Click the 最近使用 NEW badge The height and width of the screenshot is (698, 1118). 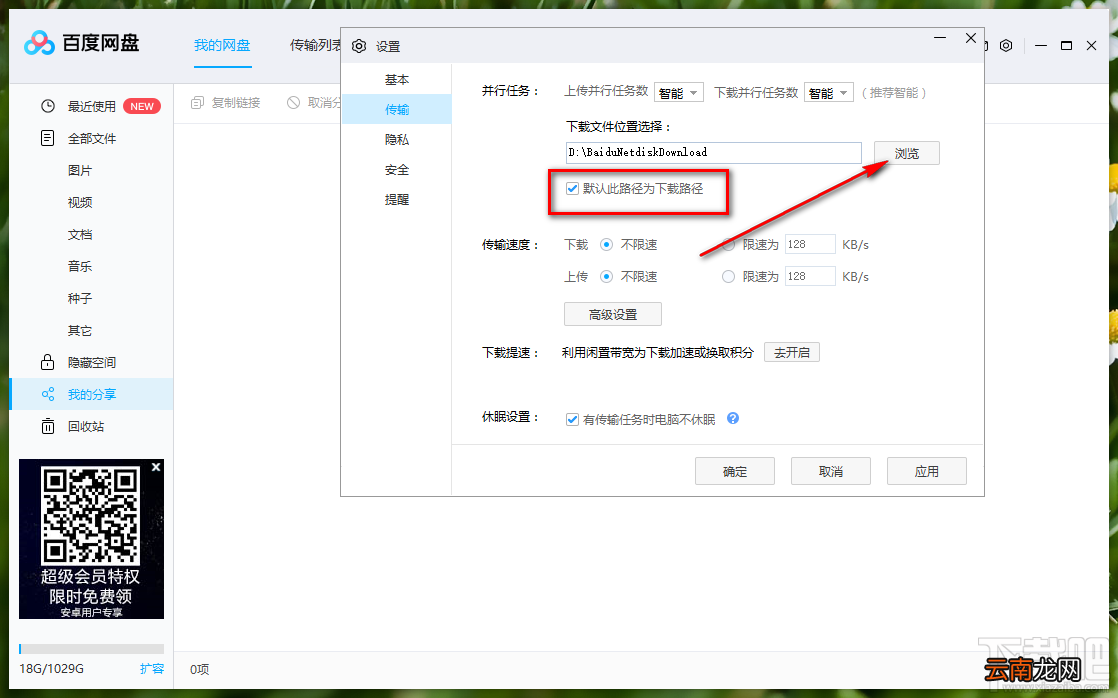click(x=142, y=106)
